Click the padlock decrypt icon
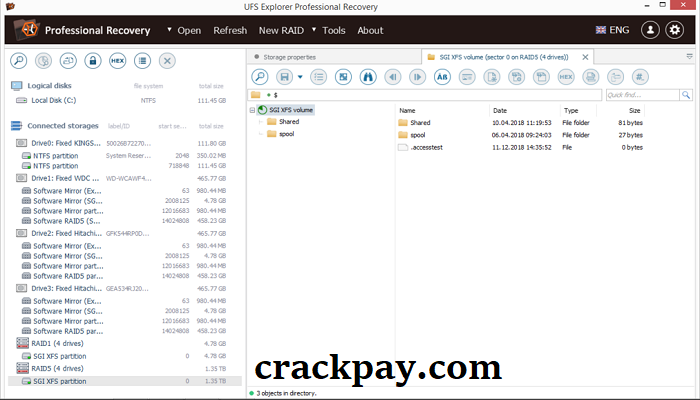Image resolution: width=700 pixels, height=400 pixels. coord(93,61)
